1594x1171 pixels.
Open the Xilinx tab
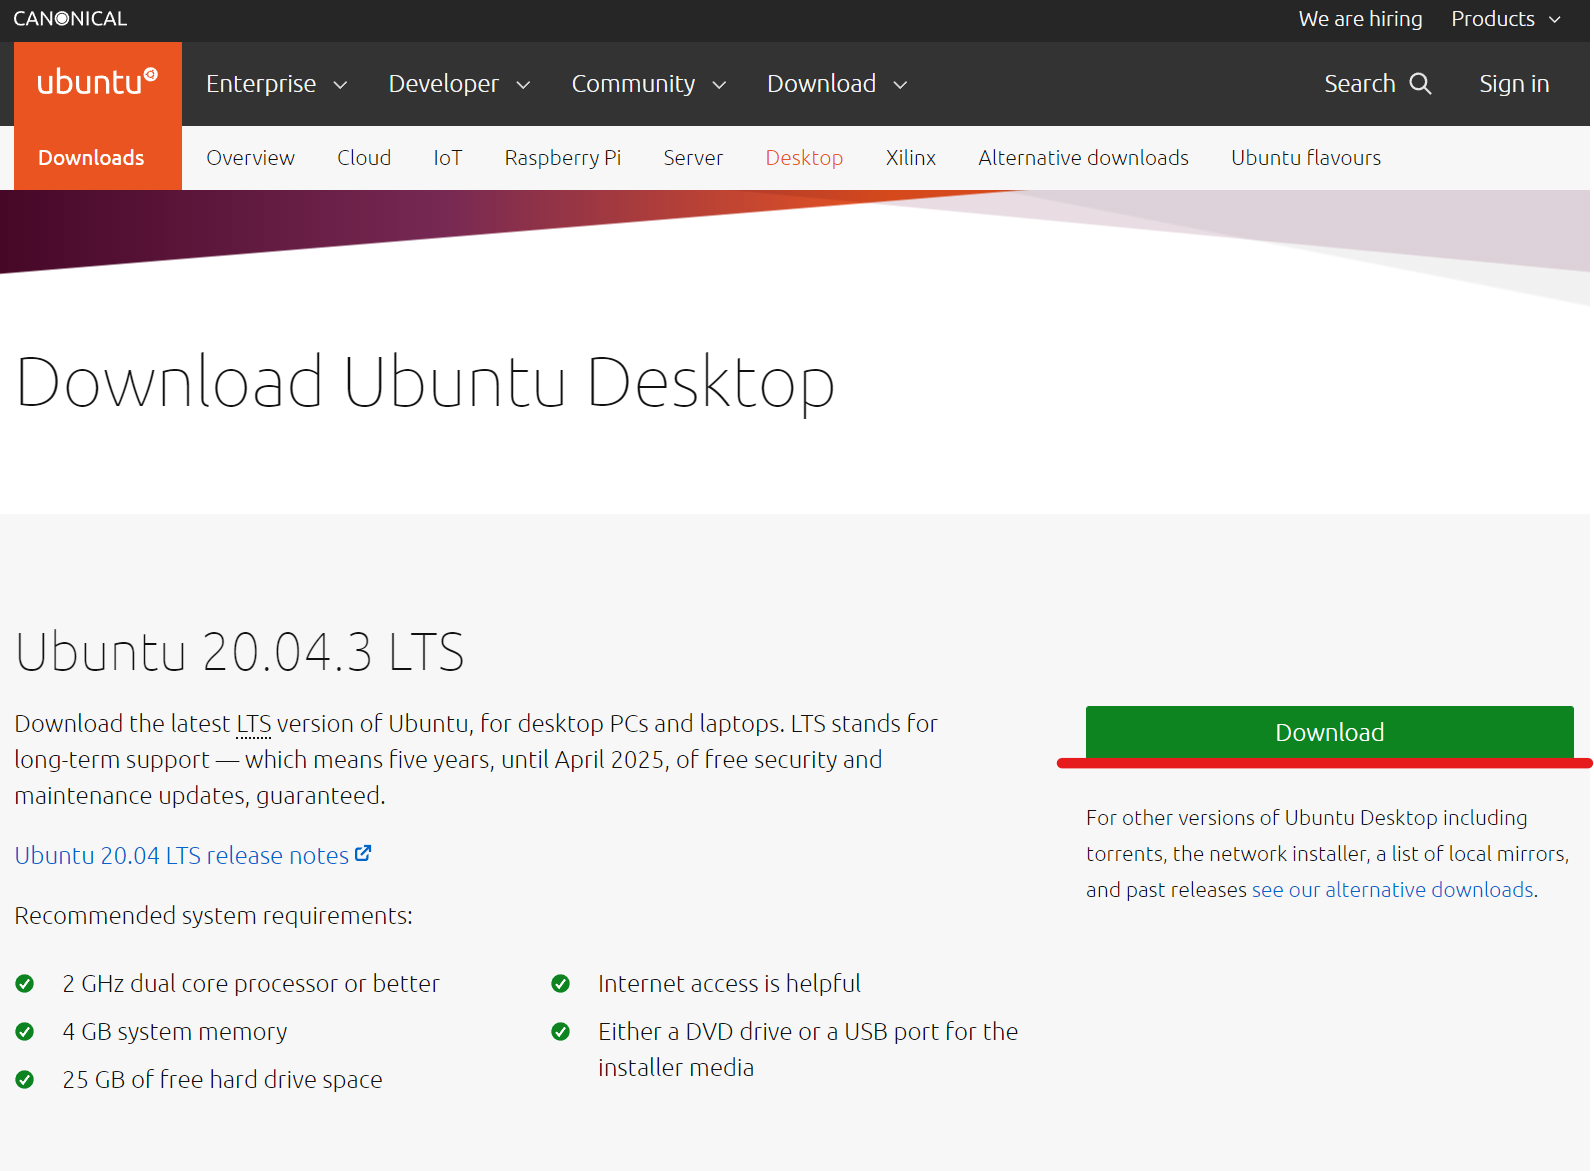[910, 158]
